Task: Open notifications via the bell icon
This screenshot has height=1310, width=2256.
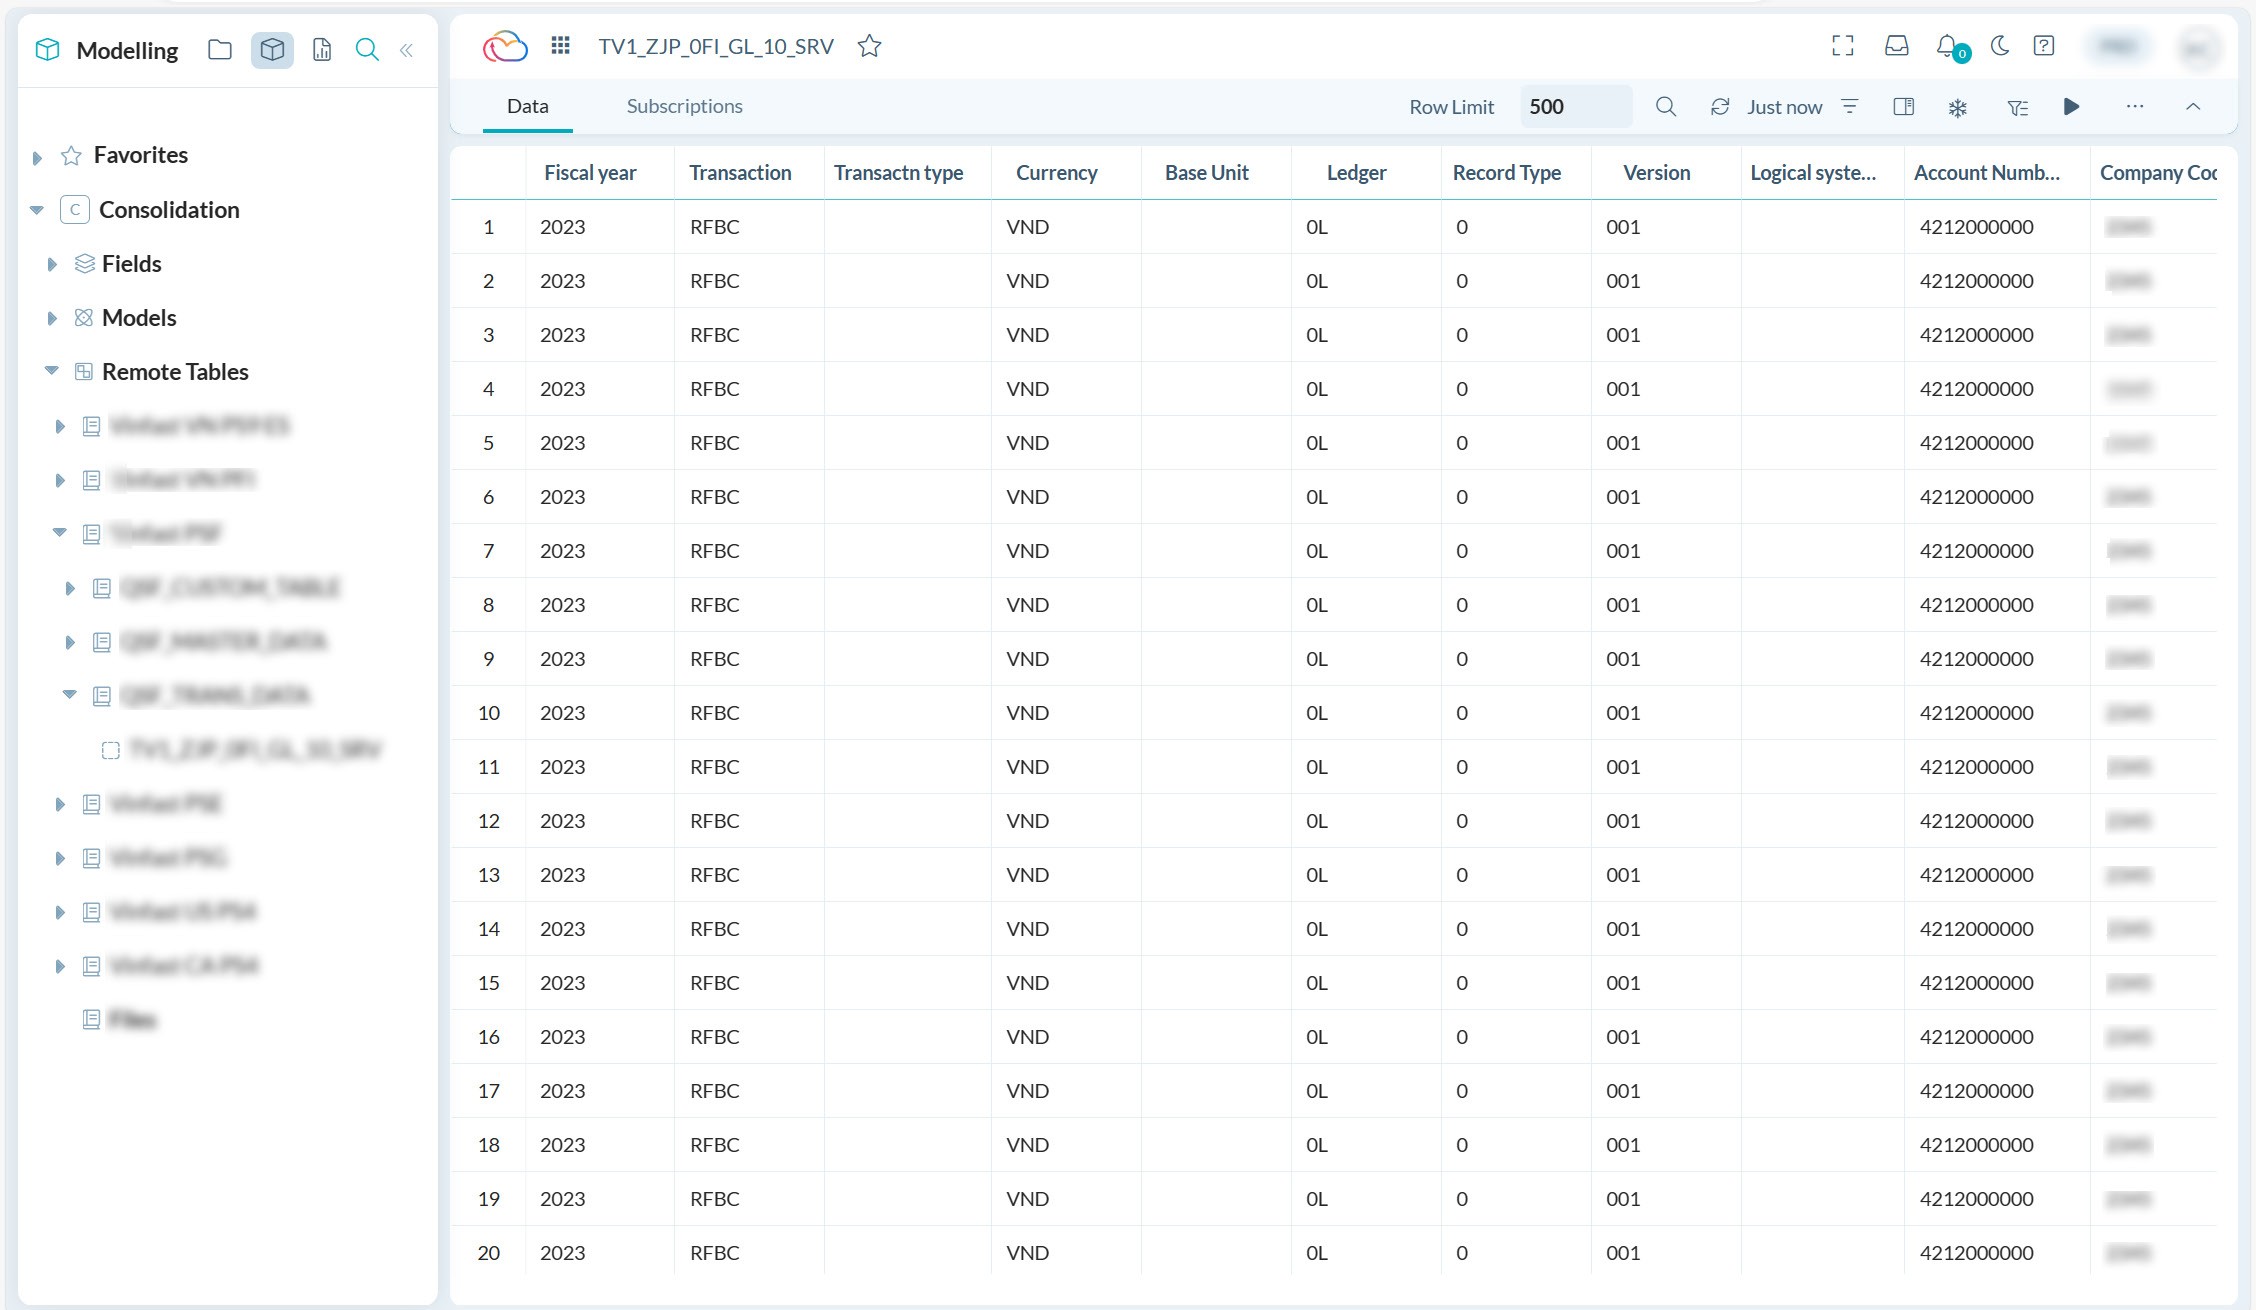Action: (x=1946, y=46)
